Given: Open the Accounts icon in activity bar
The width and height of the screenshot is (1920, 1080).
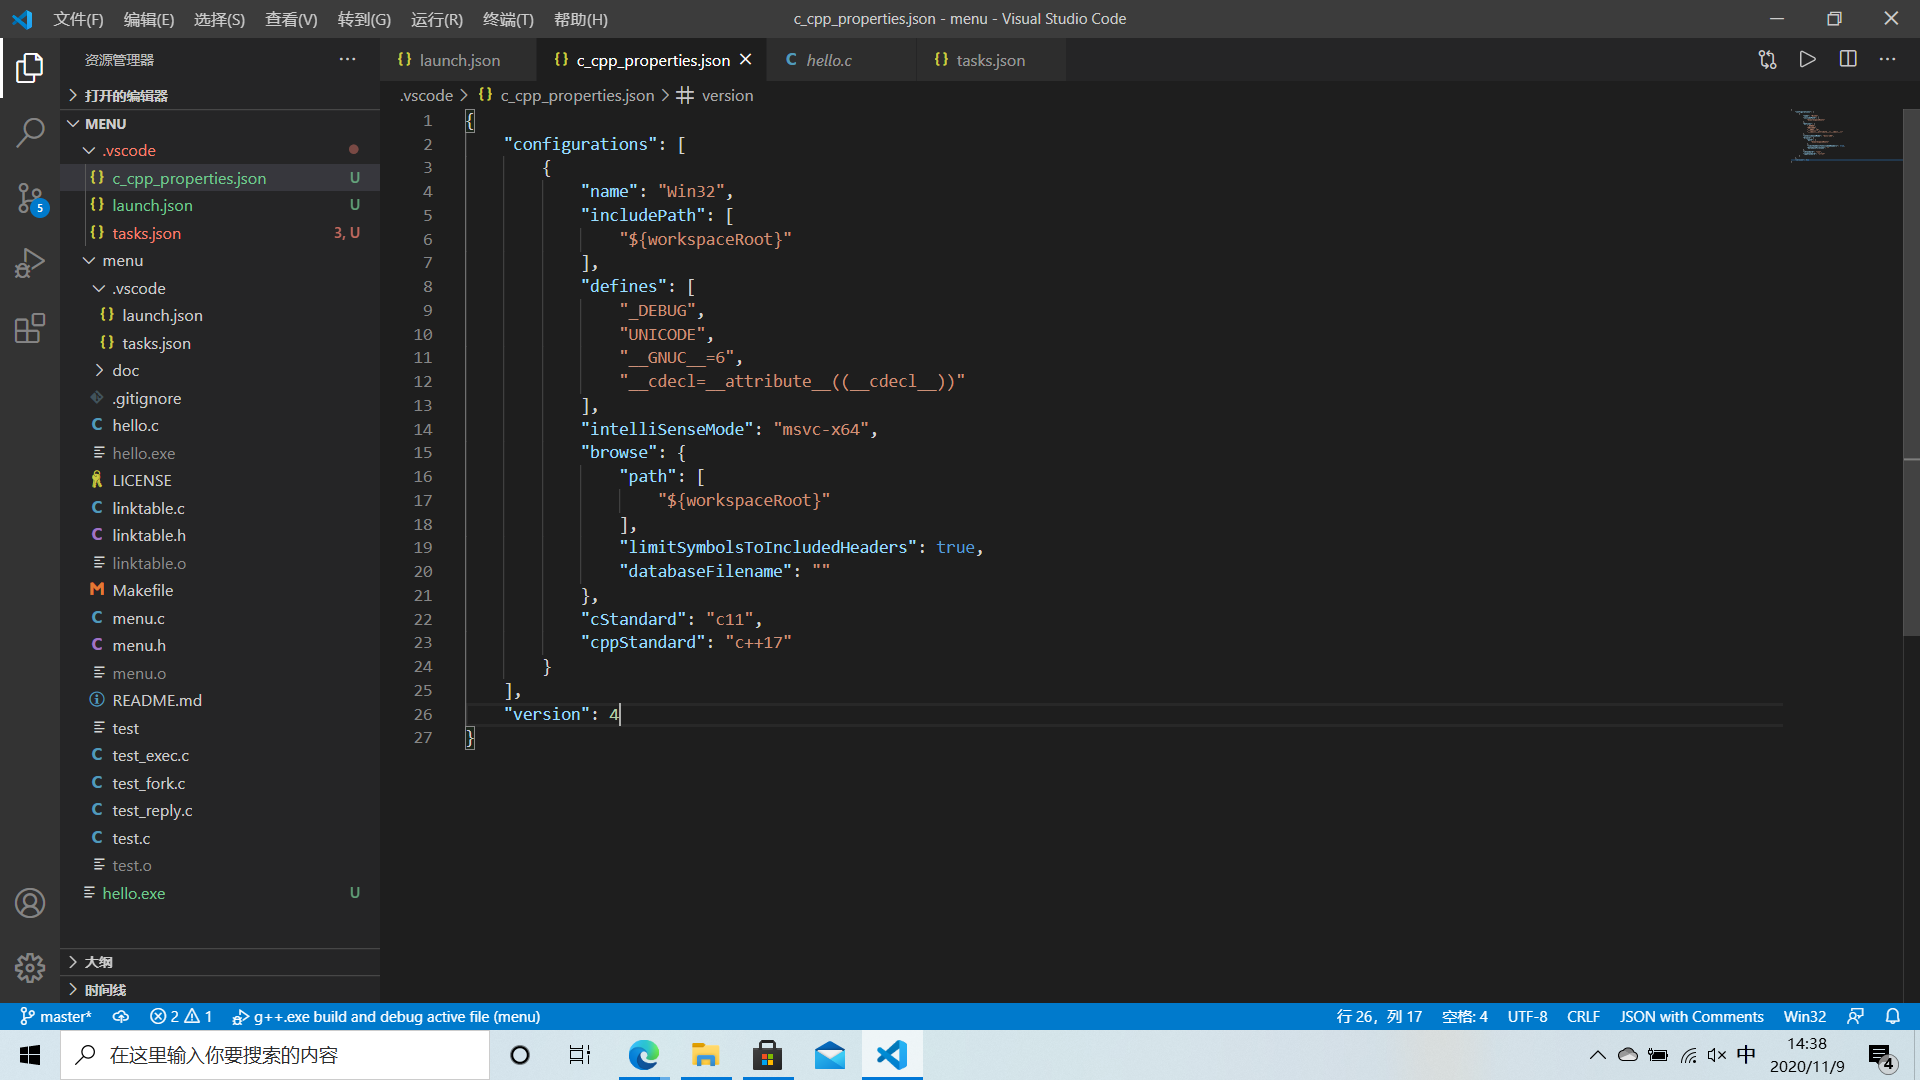Looking at the screenshot, I should click(x=30, y=903).
